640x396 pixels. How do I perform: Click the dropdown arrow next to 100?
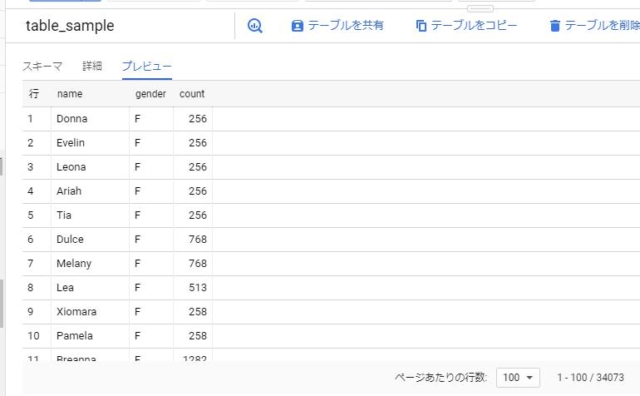[x=529, y=378]
